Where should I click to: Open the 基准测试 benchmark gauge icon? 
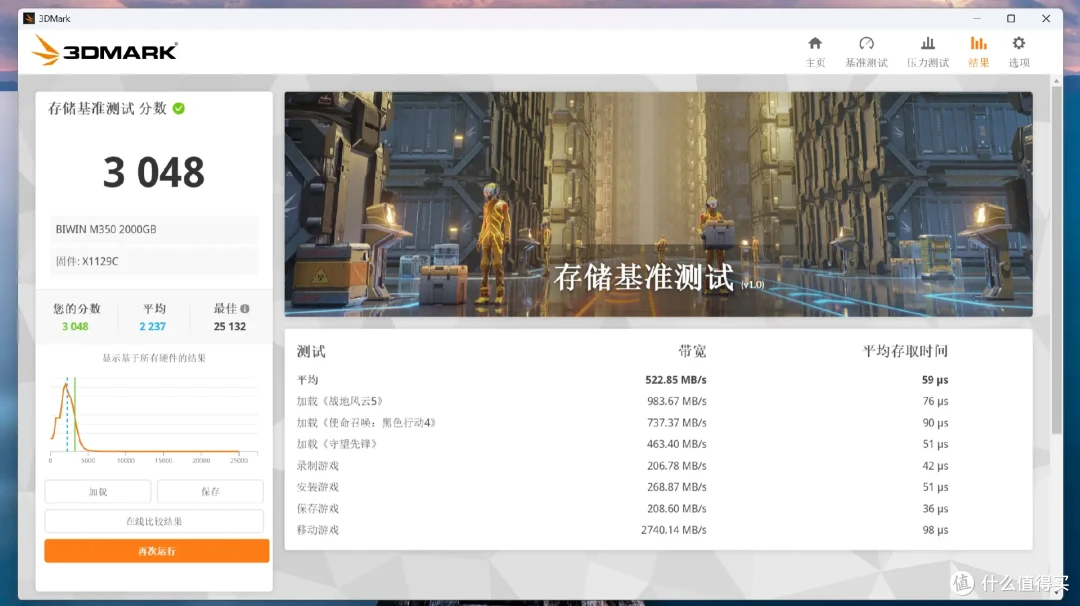tap(866, 43)
